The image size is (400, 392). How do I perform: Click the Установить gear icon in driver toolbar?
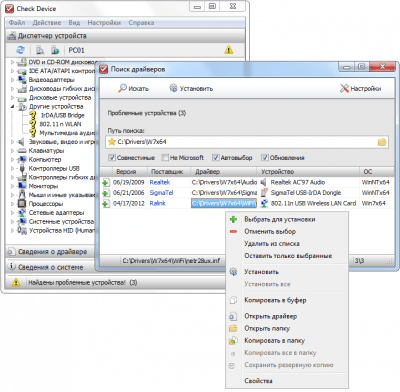coord(173,88)
